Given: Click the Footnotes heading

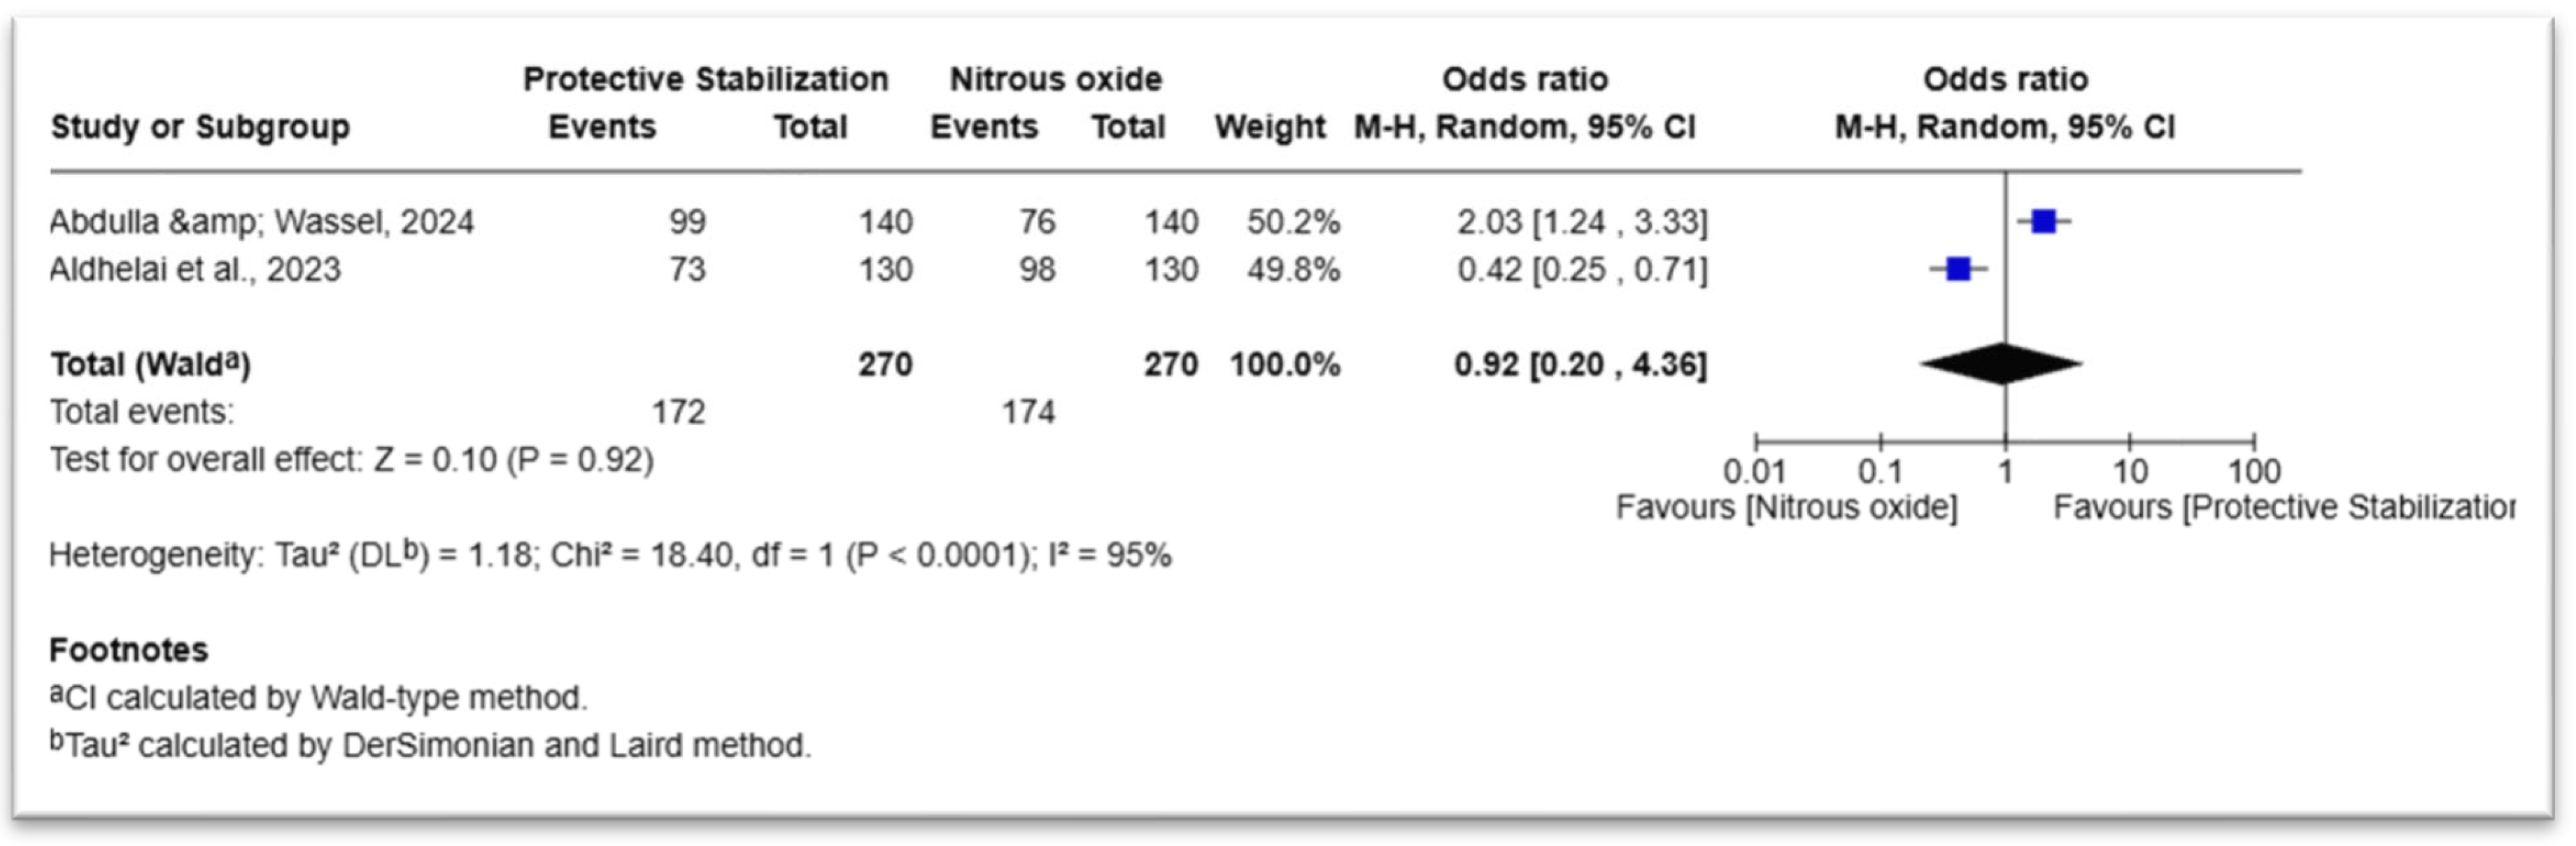Looking at the screenshot, I should (128, 650).
